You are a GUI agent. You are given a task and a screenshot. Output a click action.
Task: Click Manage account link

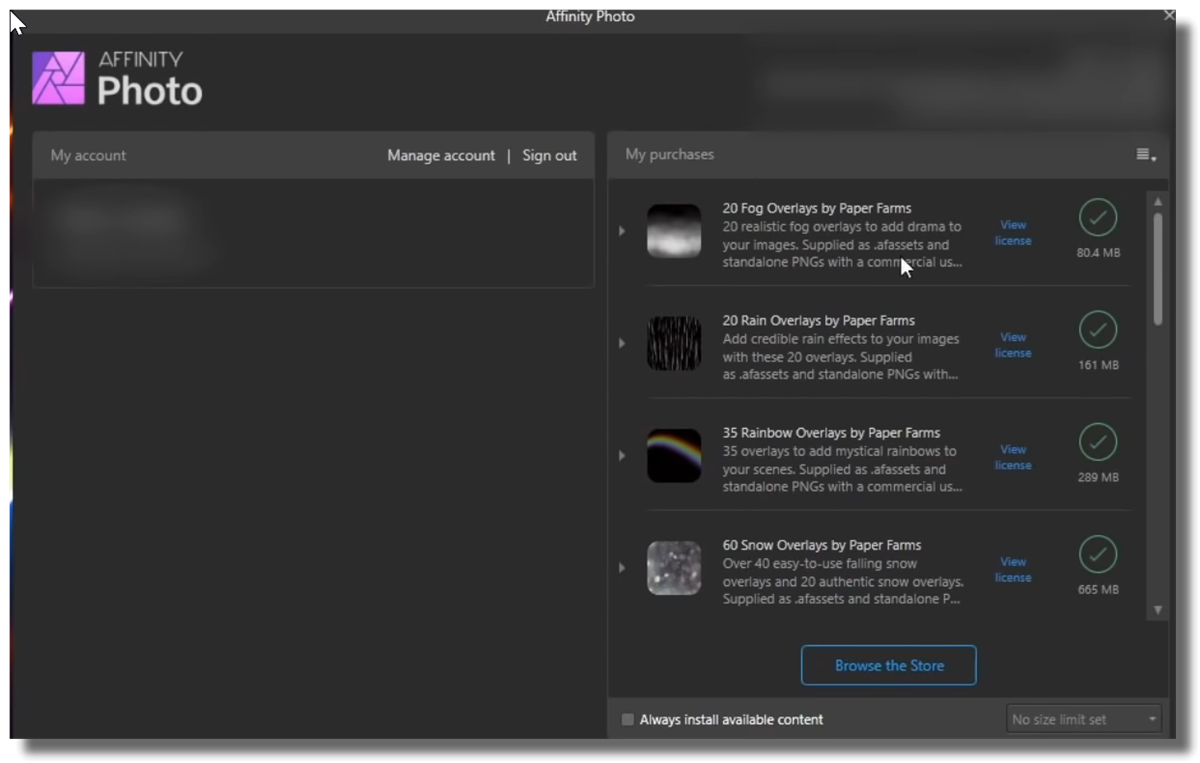point(441,155)
